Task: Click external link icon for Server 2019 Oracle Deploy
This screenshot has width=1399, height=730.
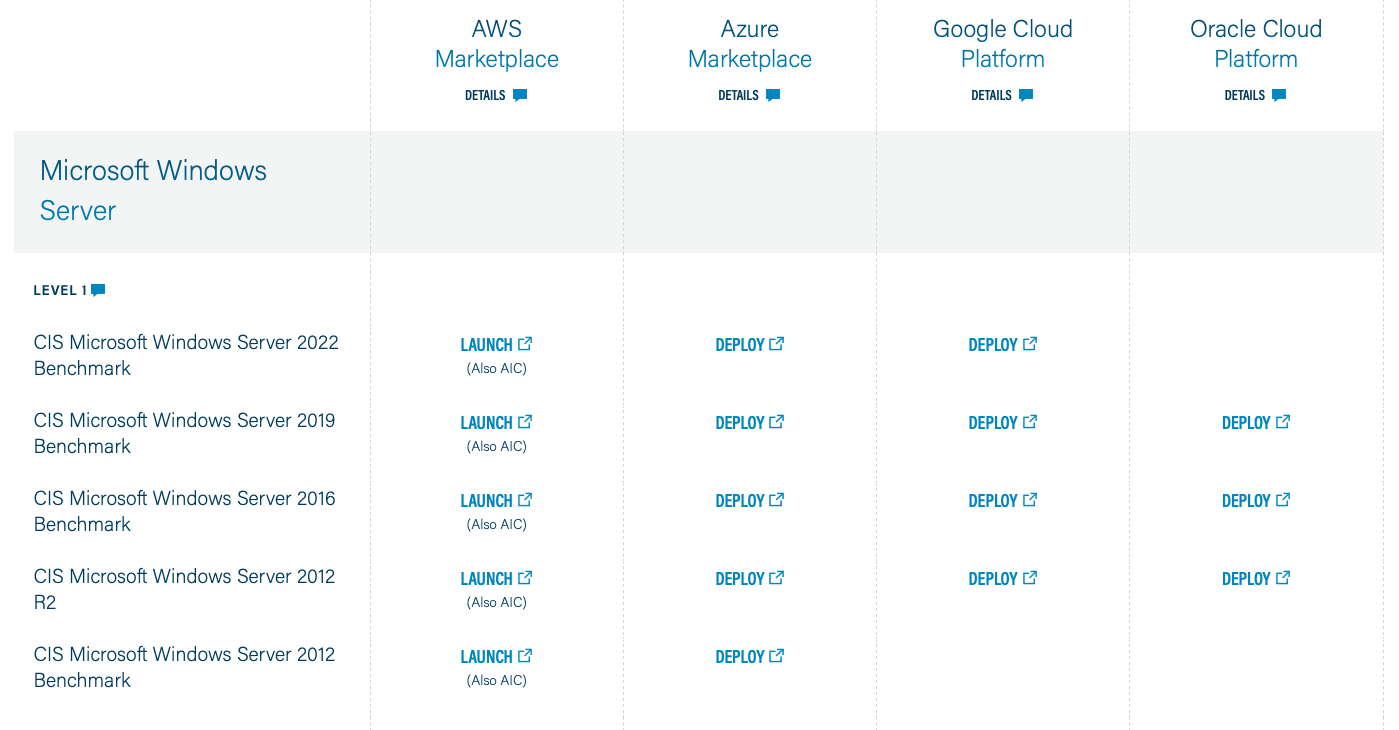Action: (1283, 422)
